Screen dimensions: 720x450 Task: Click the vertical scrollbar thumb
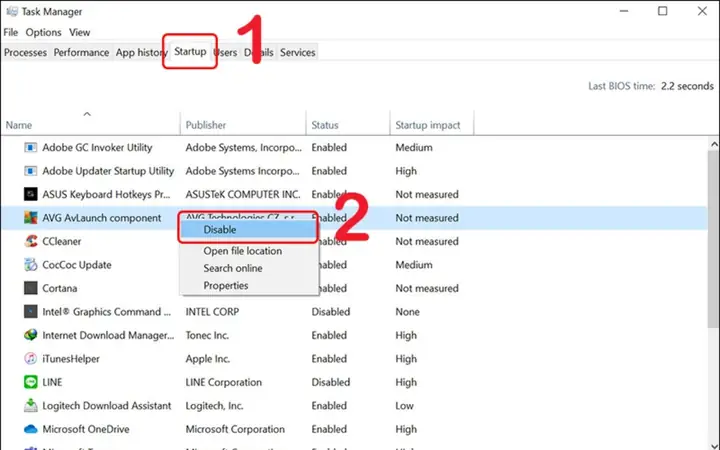714,239
